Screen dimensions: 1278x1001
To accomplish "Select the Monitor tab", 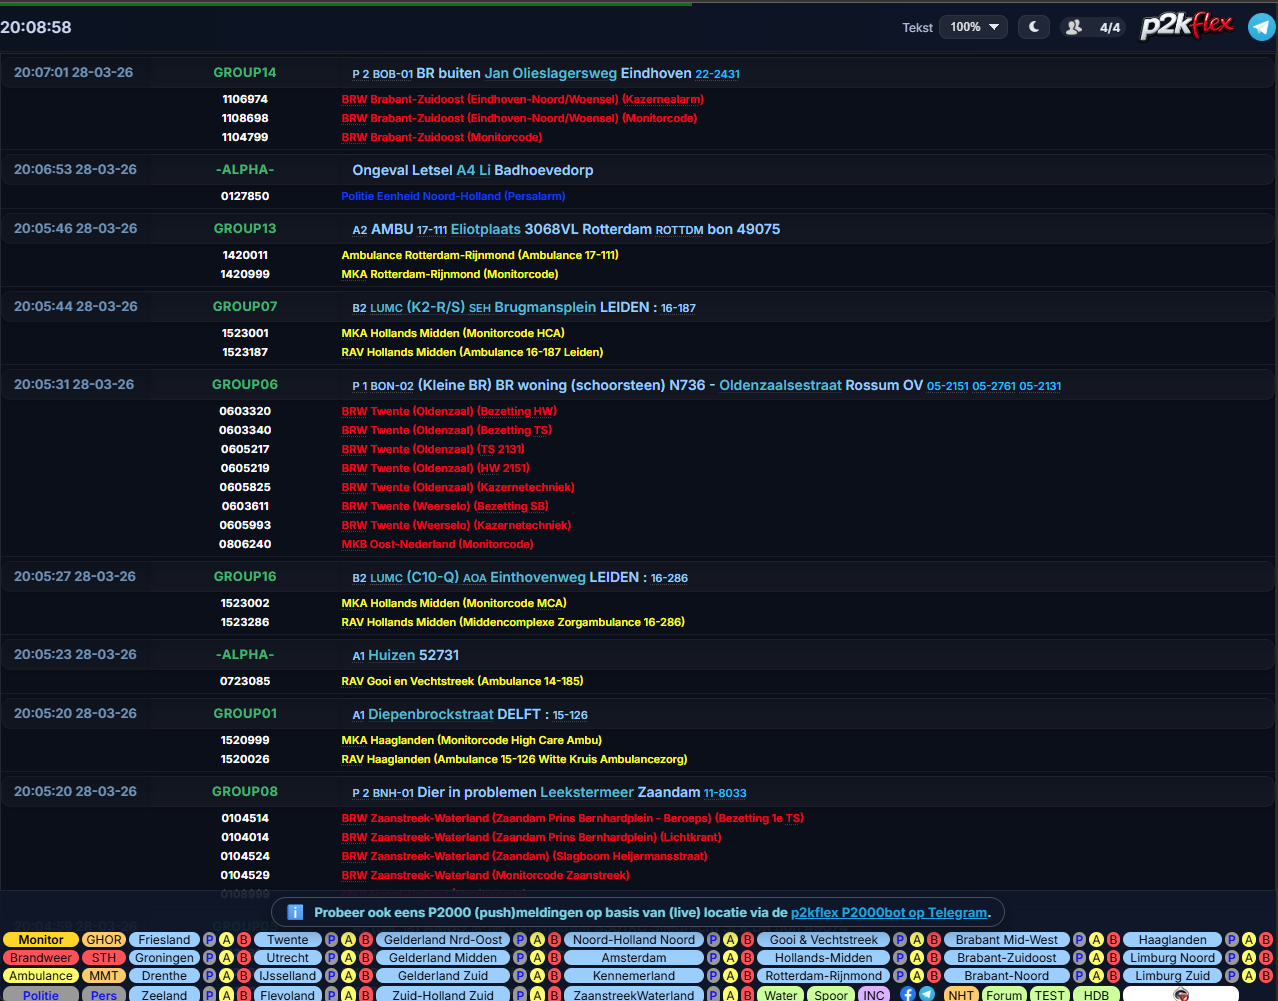I will [41, 940].
